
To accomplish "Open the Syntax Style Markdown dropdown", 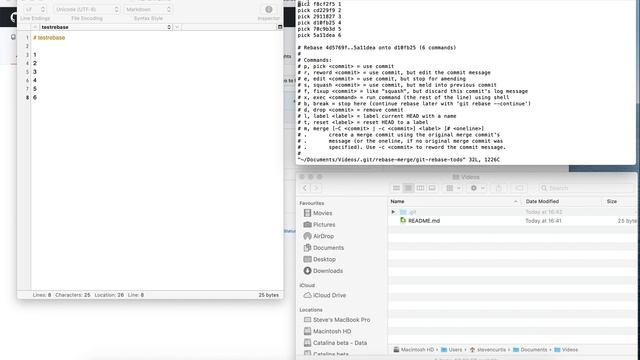I will tap(148, 9).
